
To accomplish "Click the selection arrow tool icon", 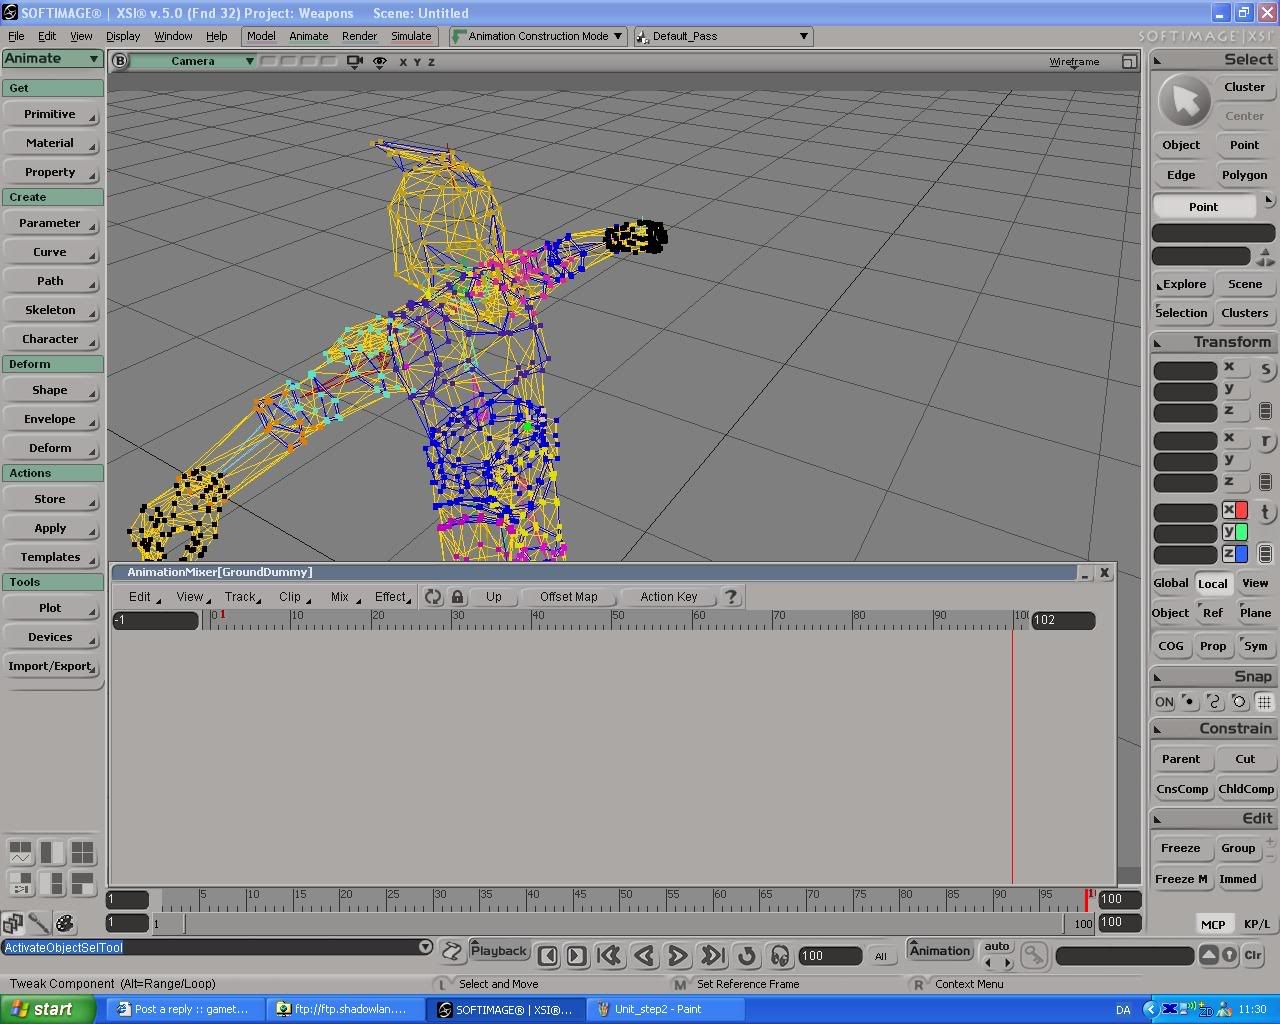I will coord(1184,101).
